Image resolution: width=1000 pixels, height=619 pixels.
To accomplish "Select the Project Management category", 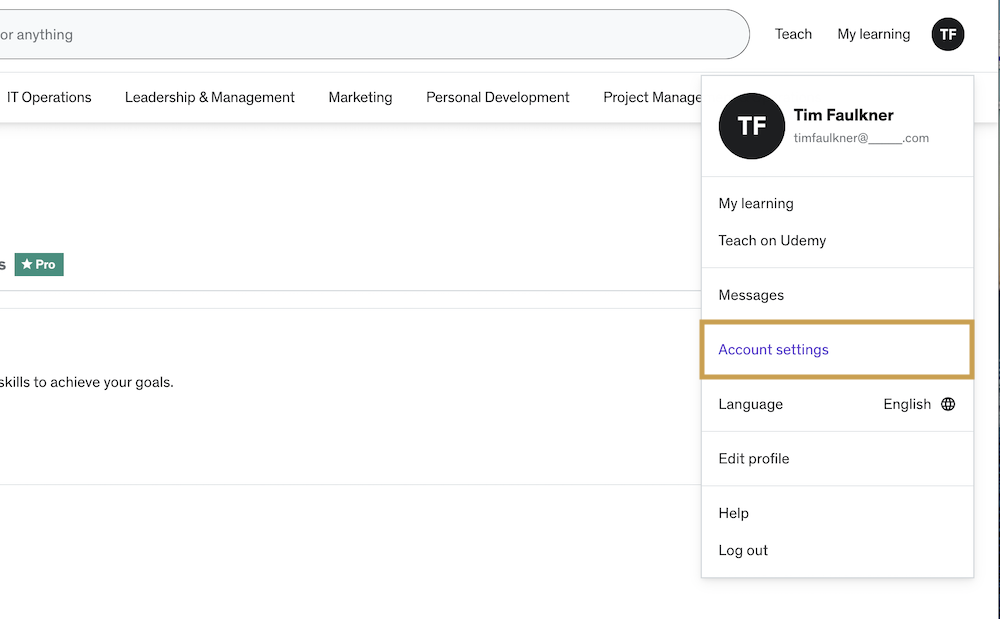I will pyautogui.click(x=652, y=97).
